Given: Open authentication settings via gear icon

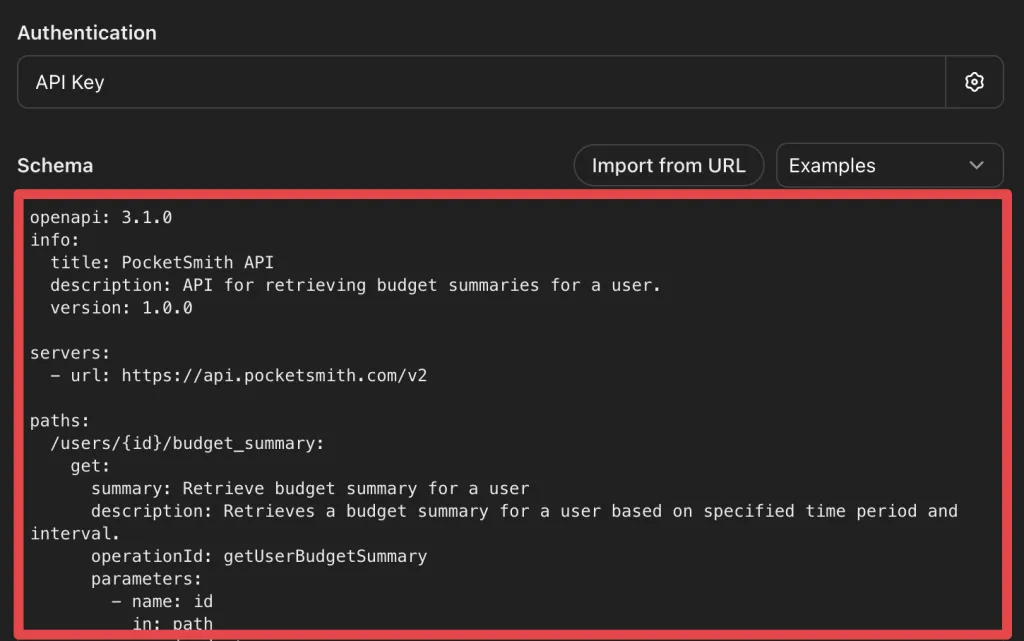Looking at the screenshot, I should tap(974, 82).
